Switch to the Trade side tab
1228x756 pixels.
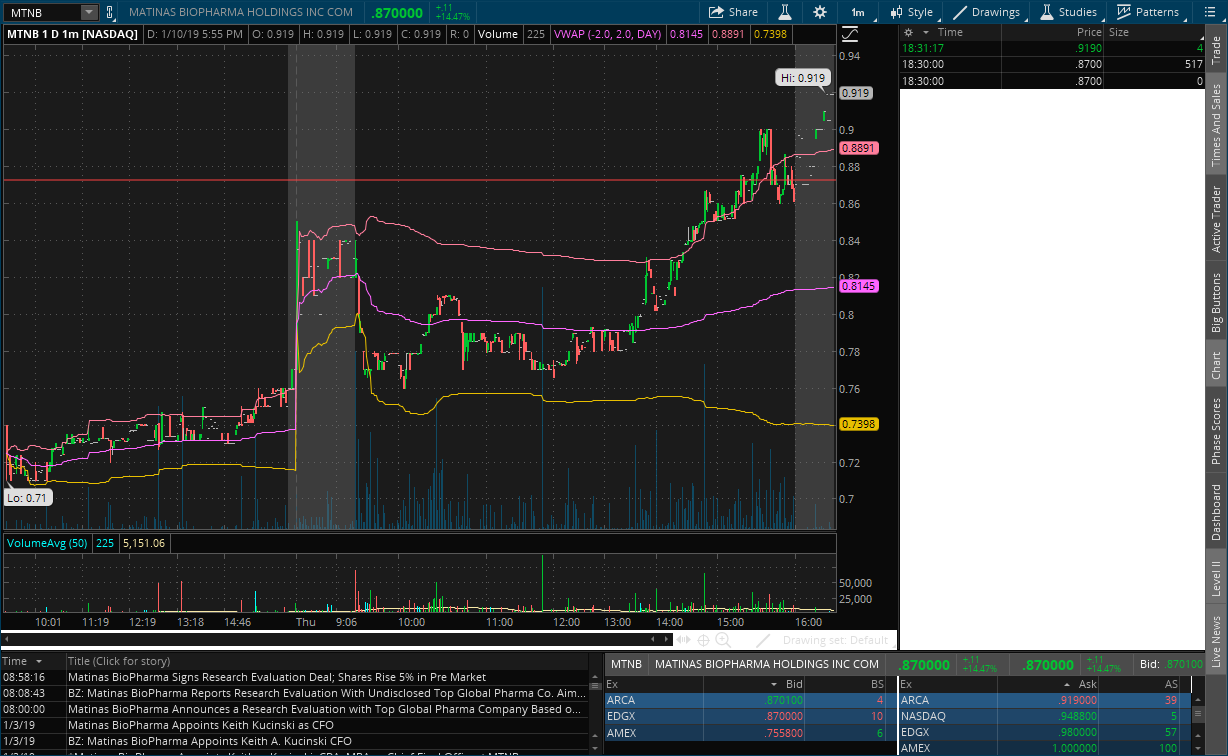1216,50
